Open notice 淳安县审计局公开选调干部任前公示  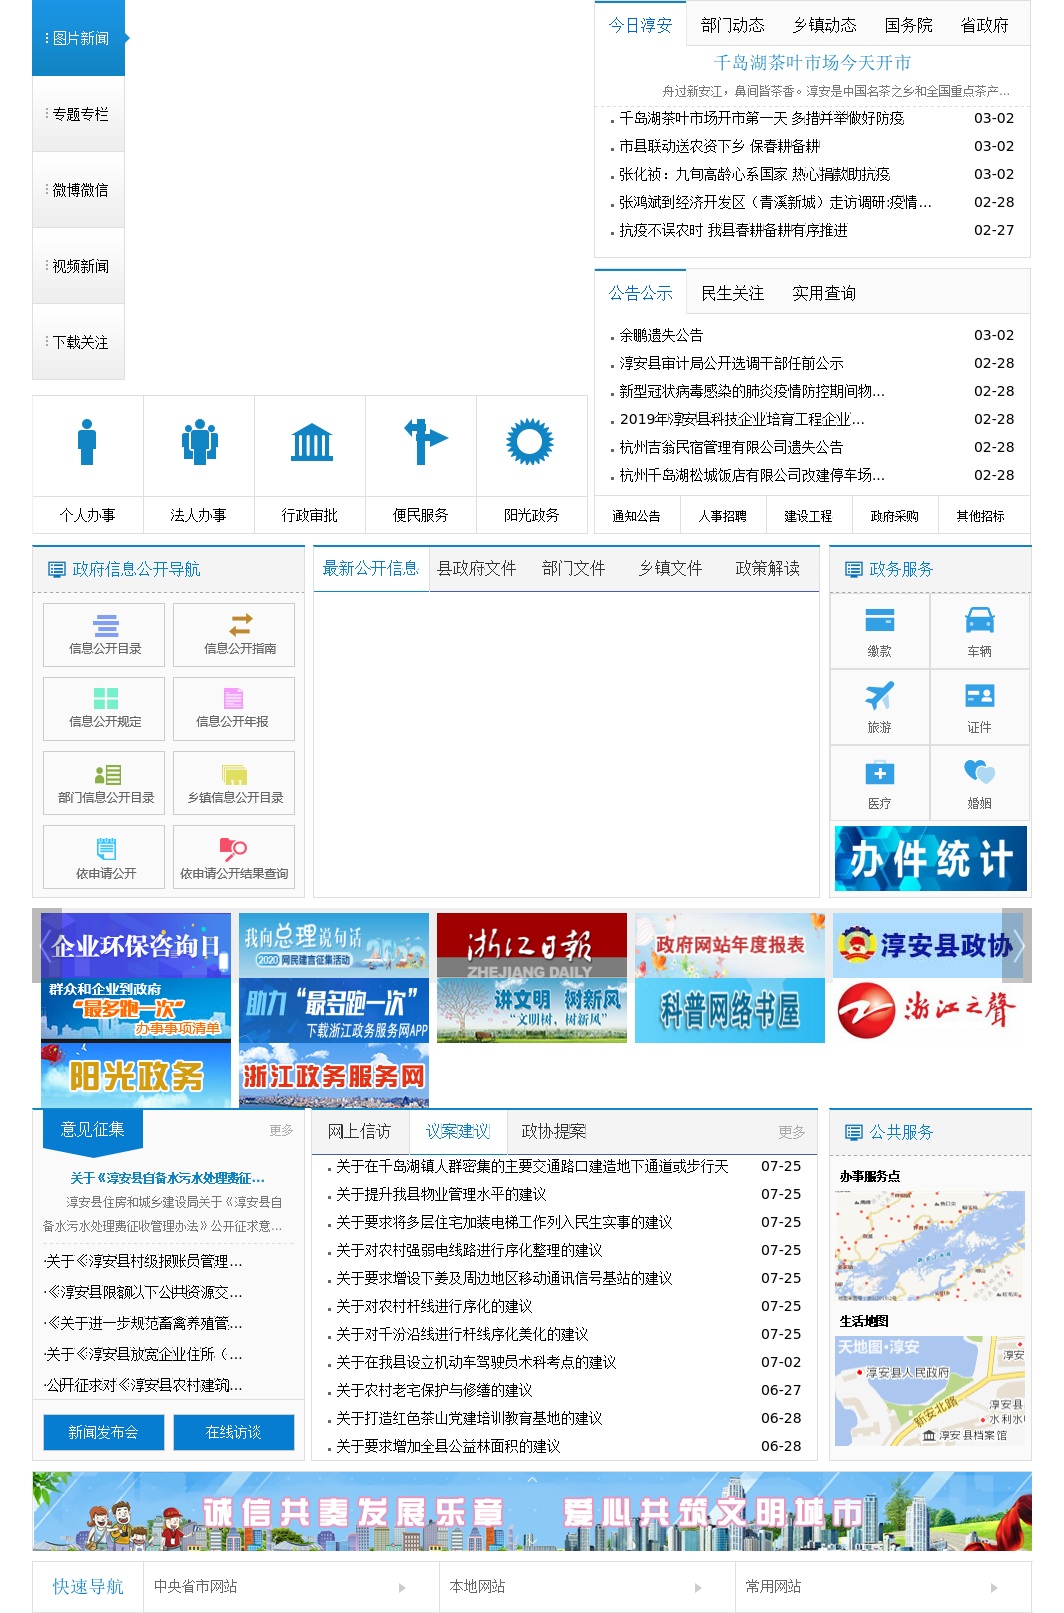click(x=731, y=363)
